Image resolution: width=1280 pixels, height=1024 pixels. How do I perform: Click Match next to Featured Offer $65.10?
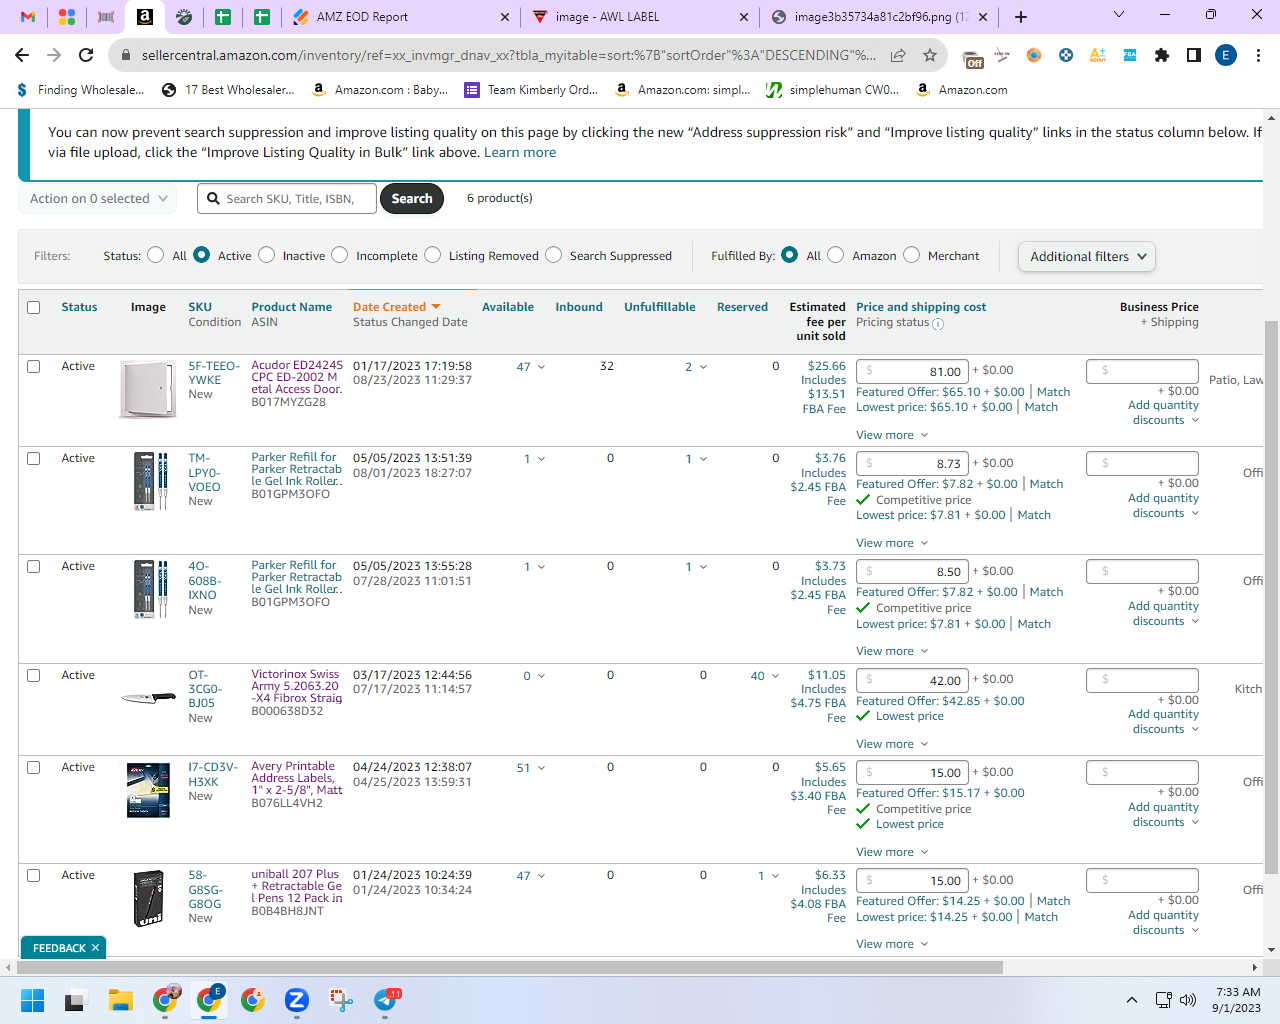click(x=1054, y=392)
